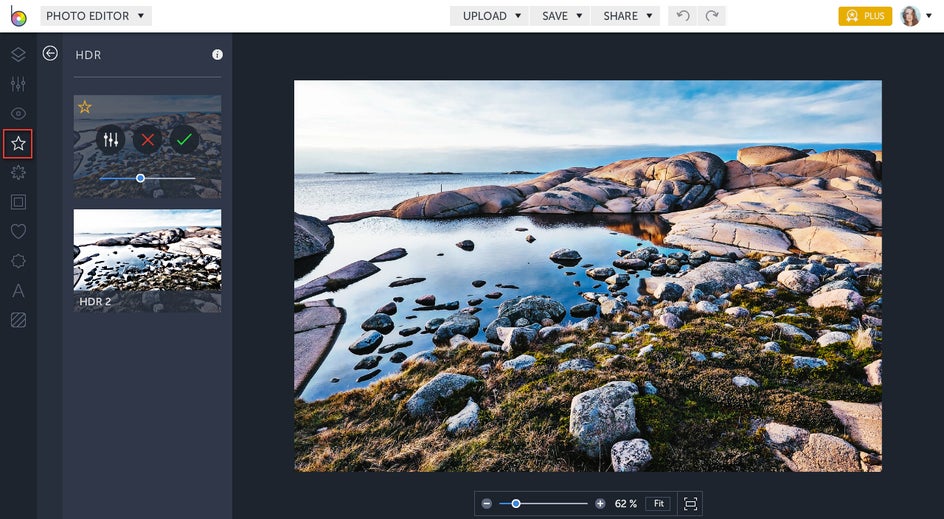Show HDR info via the info icon
This screenshot has width=944, height=519.
(217, 55)
